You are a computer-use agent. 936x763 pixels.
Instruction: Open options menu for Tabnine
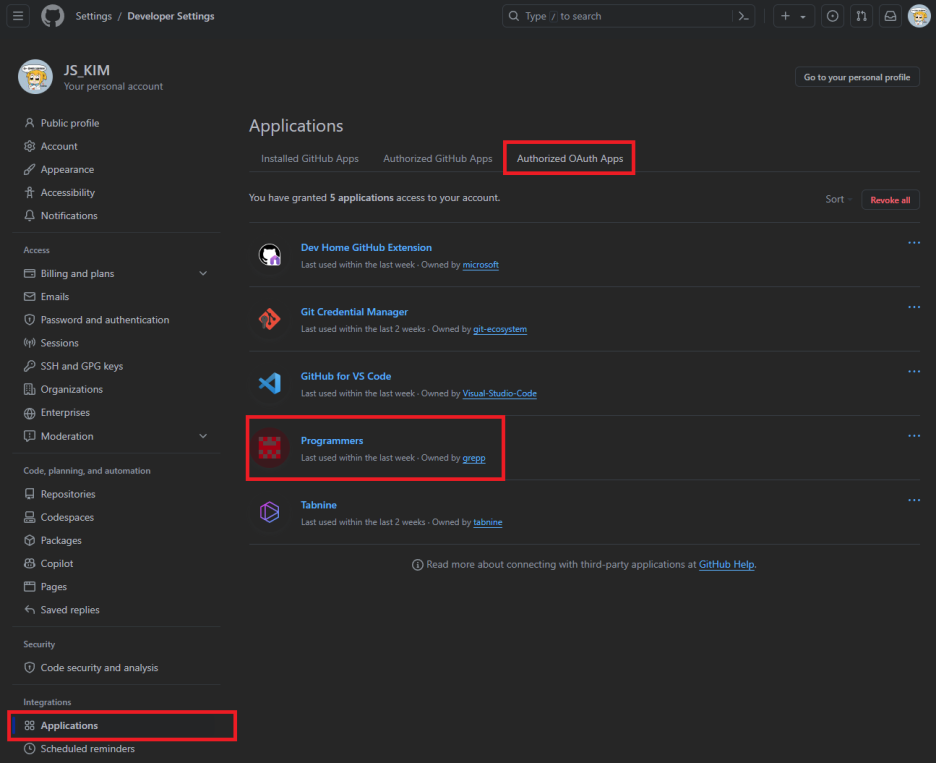(913, 500)
